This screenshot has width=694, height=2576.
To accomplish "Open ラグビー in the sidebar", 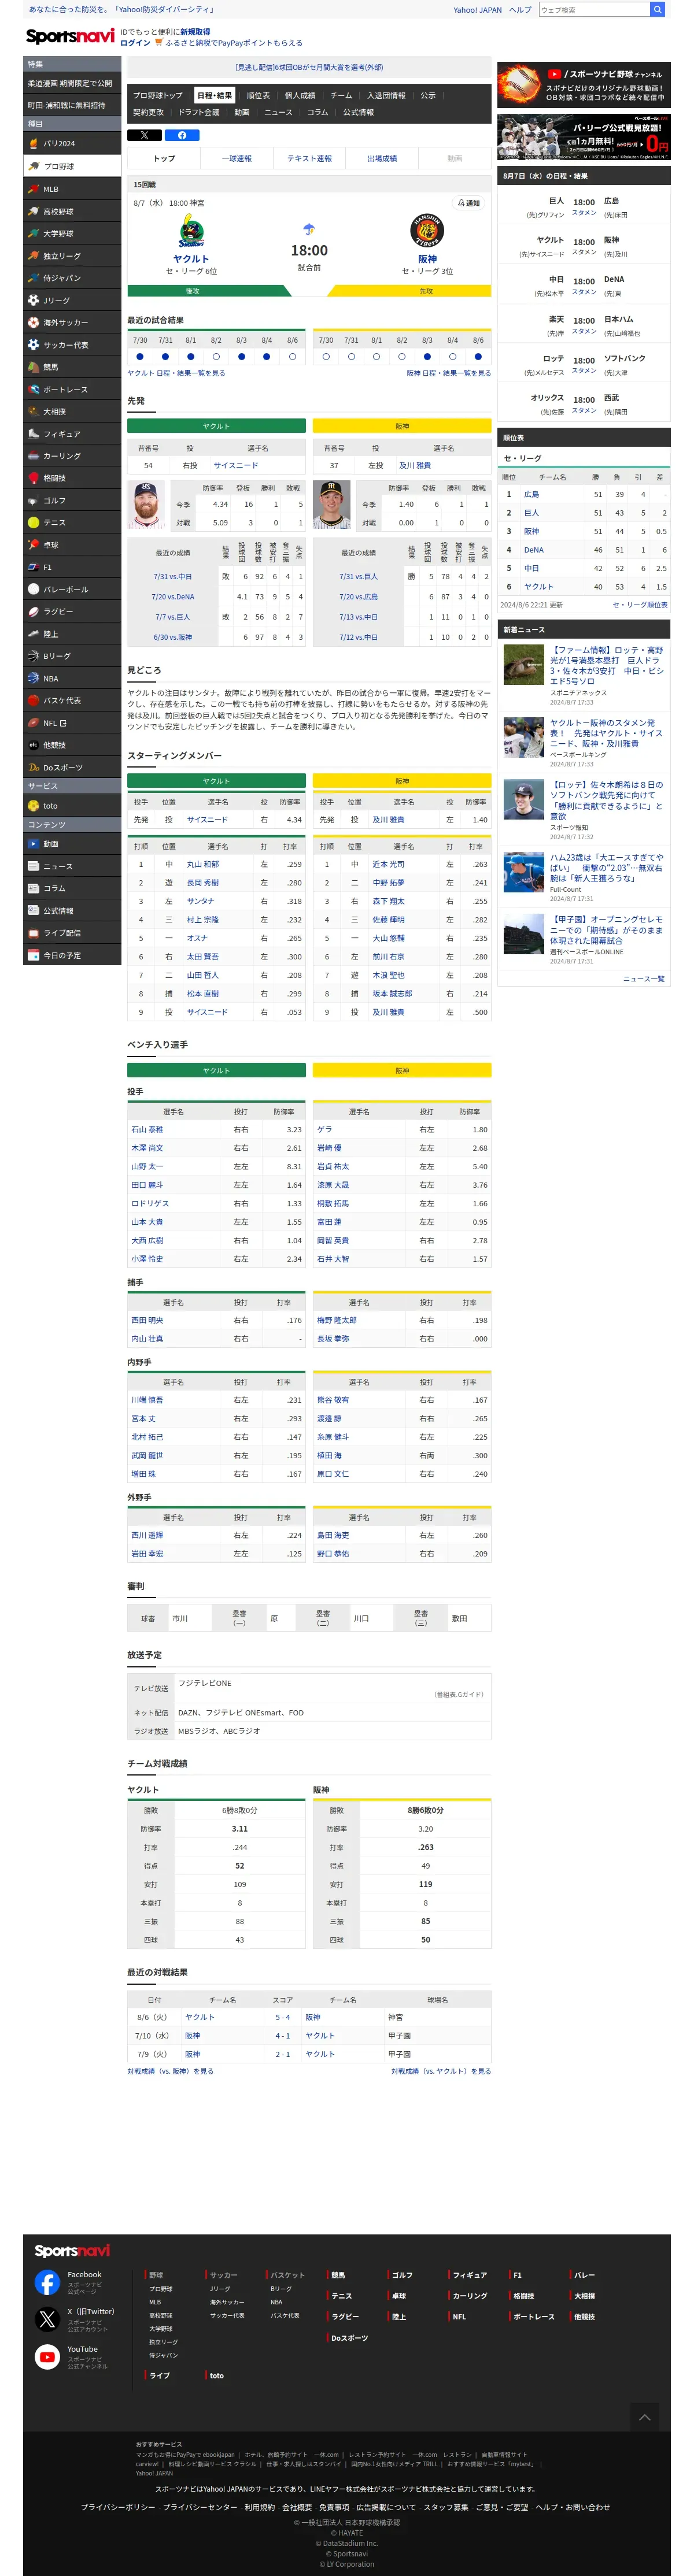I will click(72, 612).
